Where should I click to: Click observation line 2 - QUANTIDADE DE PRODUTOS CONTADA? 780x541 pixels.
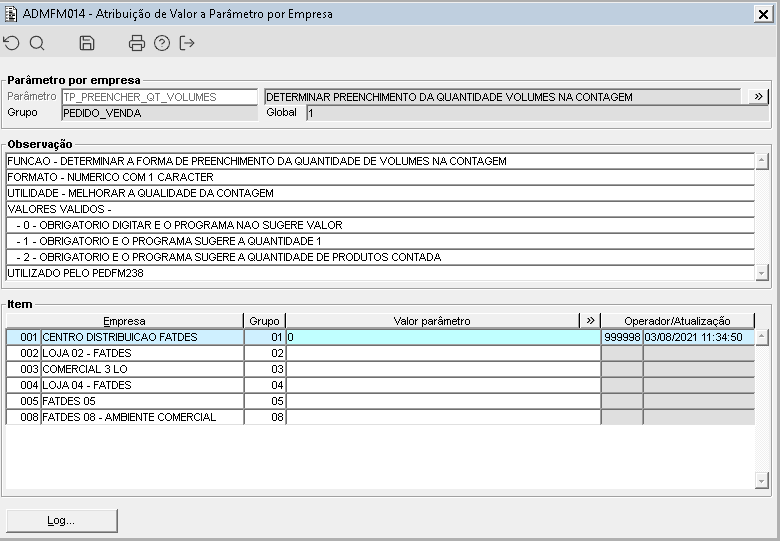tap(381, 257)
